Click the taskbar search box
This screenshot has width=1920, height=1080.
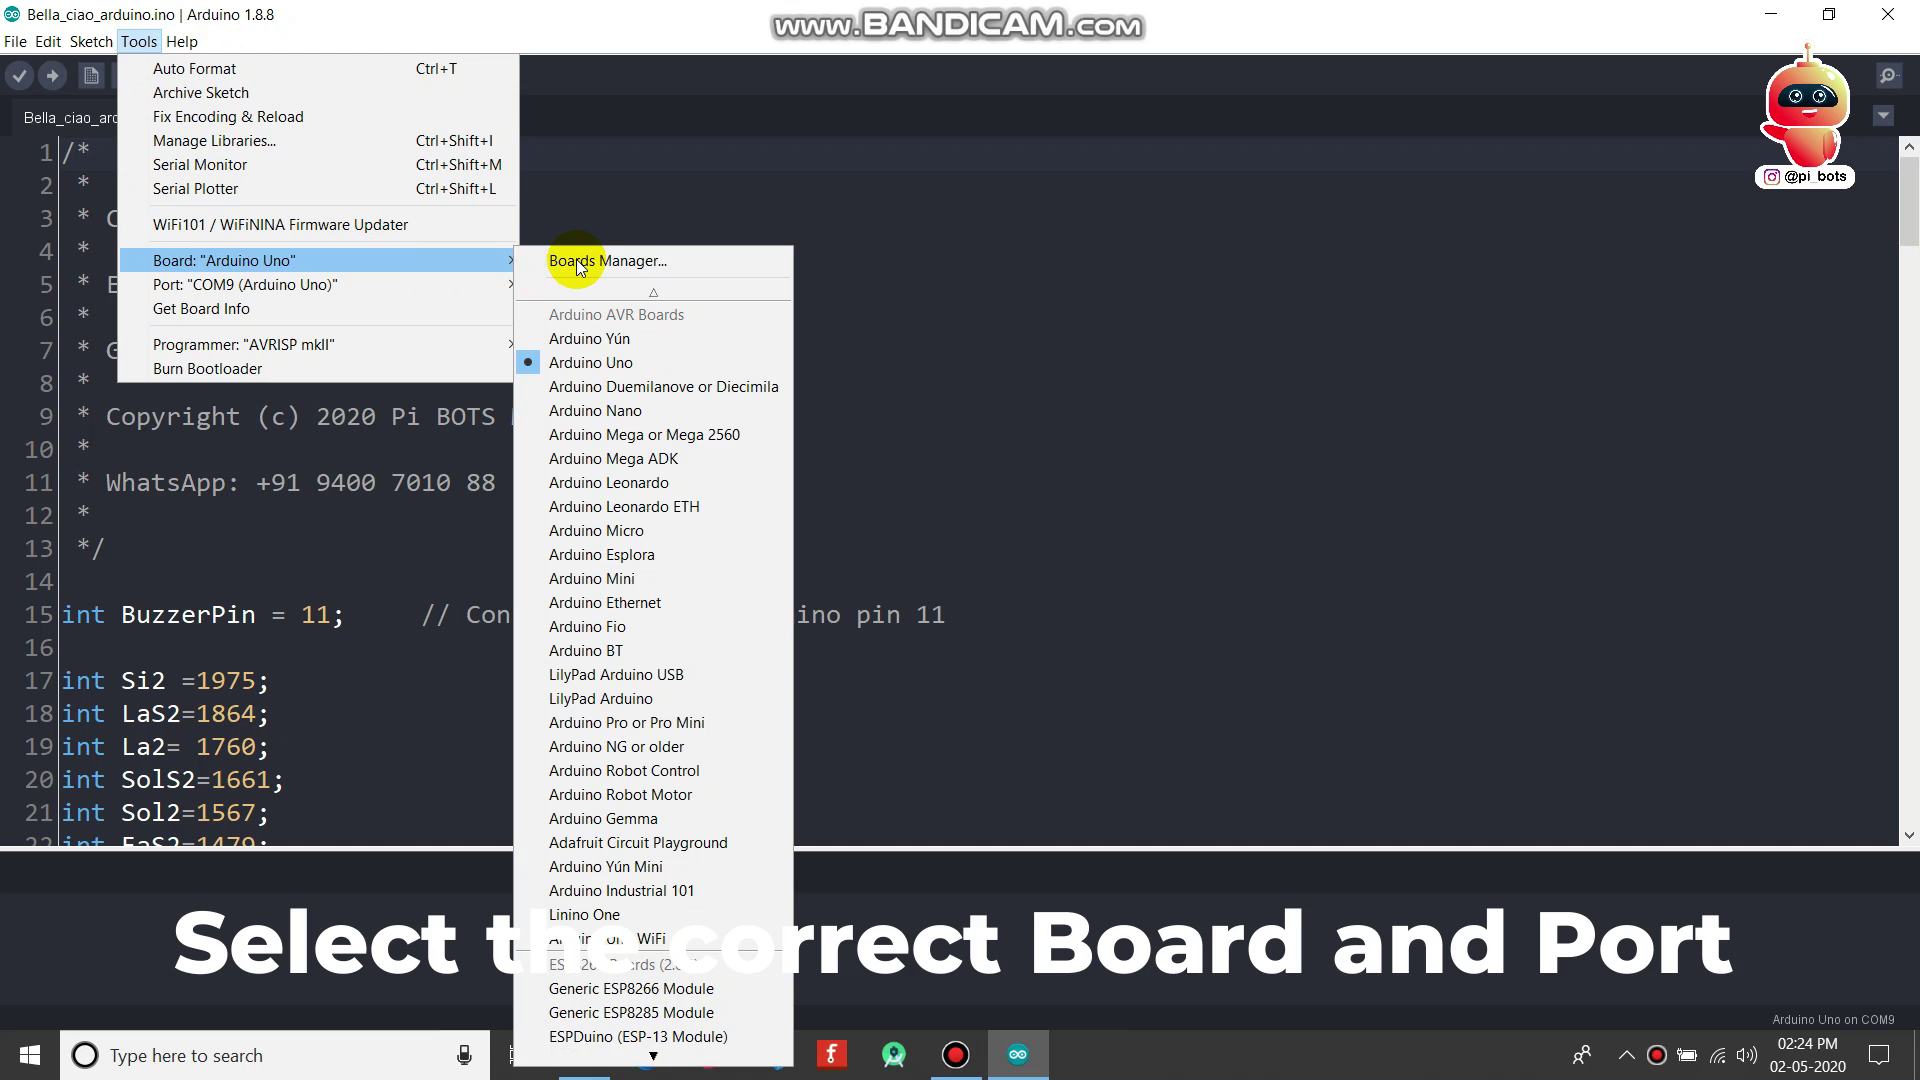click(275, 1055)
